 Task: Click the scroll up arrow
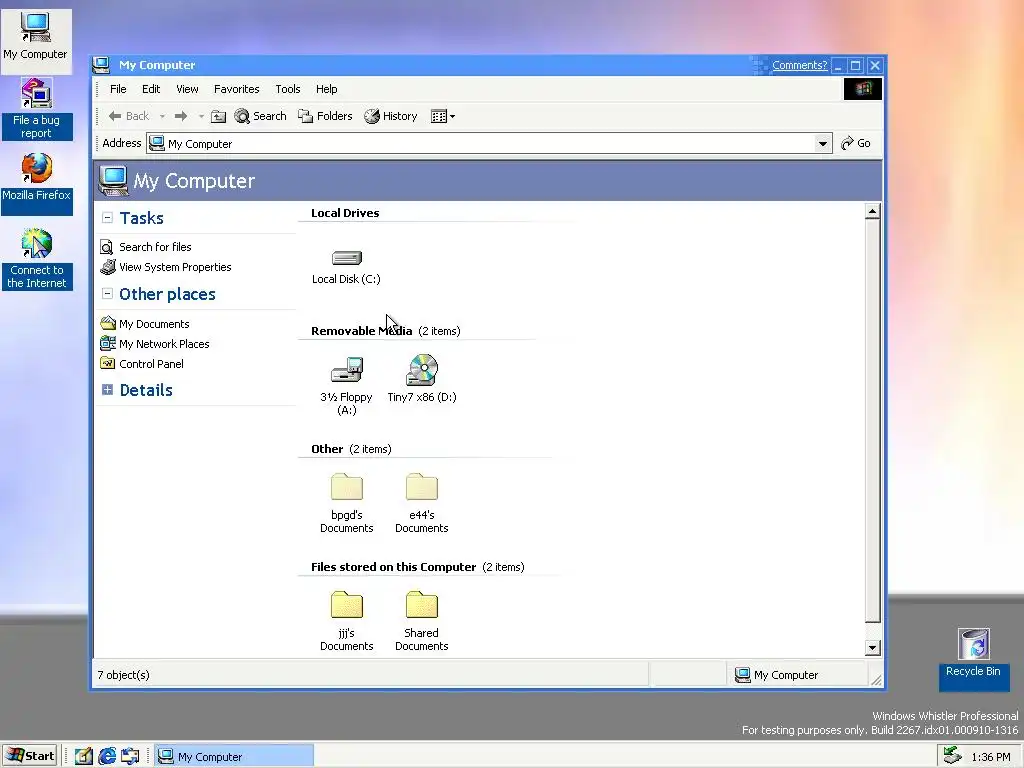click(x=872, y=212)
